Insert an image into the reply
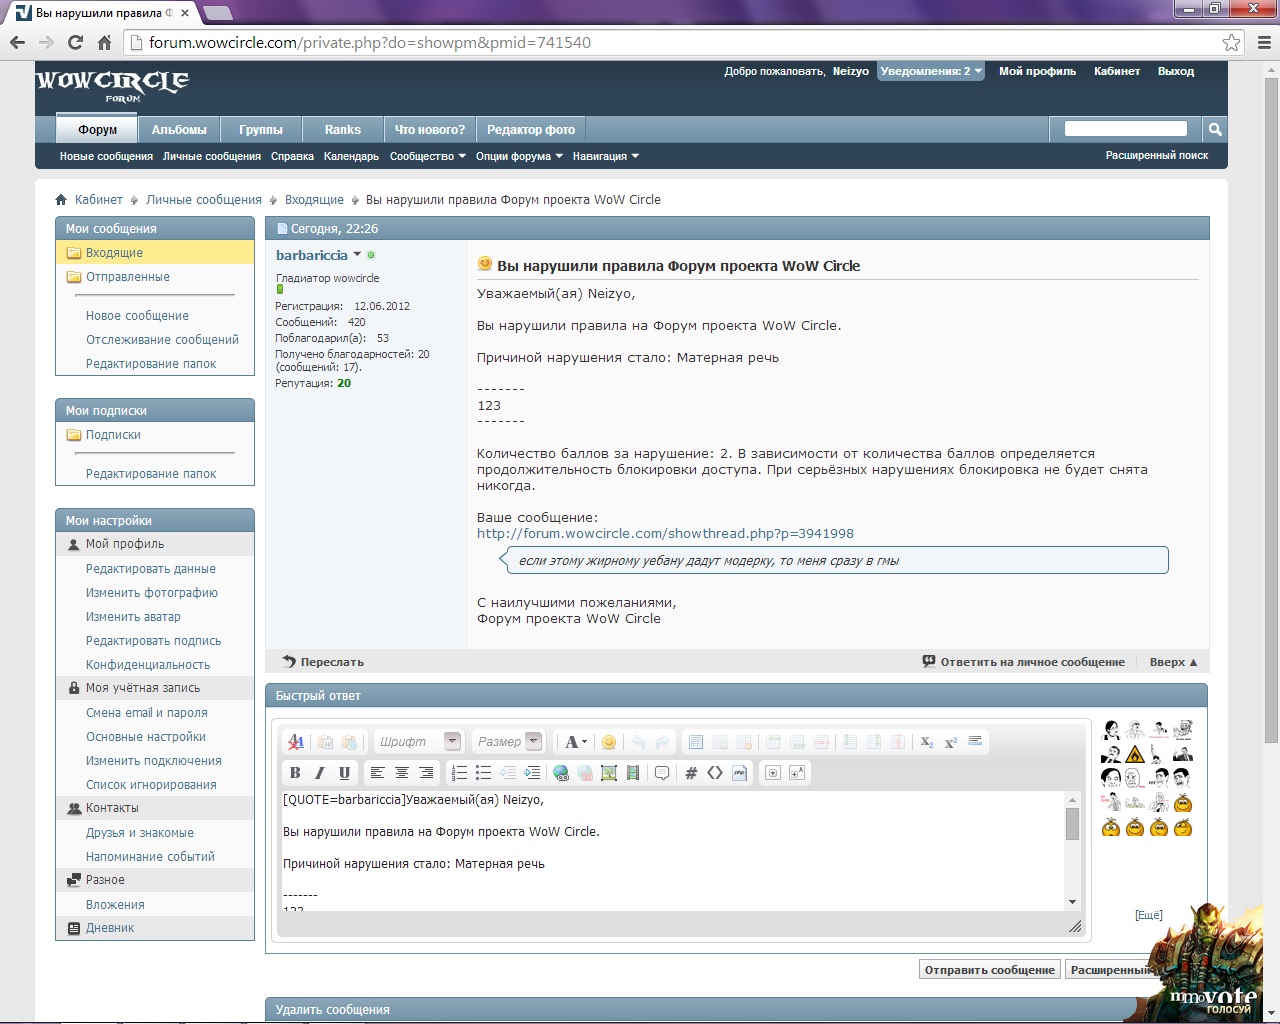The height and width of the screenshot is (1024, 1280). click(x=609, y=773)
